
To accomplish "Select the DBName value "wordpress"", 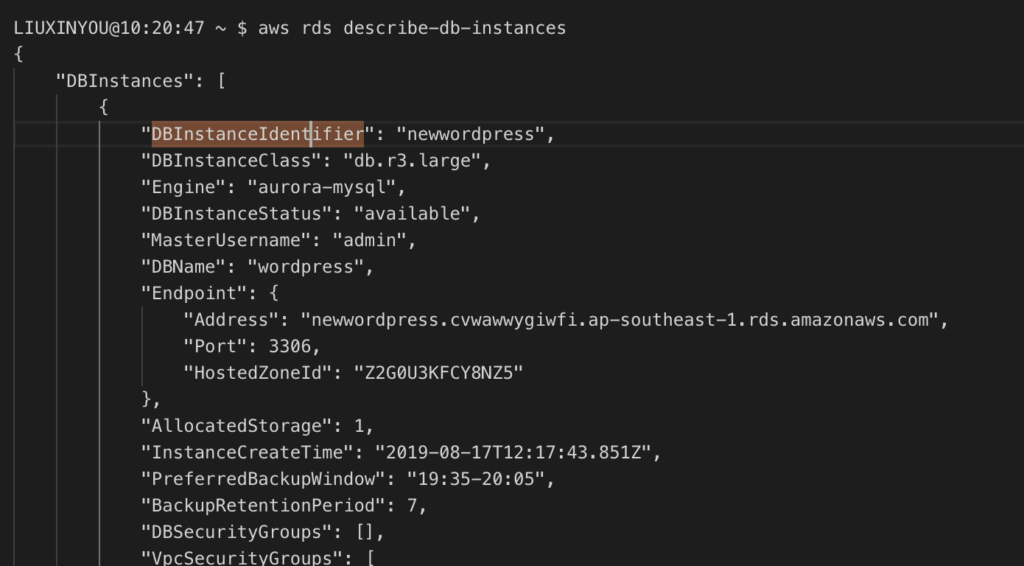I will [306, 267].
